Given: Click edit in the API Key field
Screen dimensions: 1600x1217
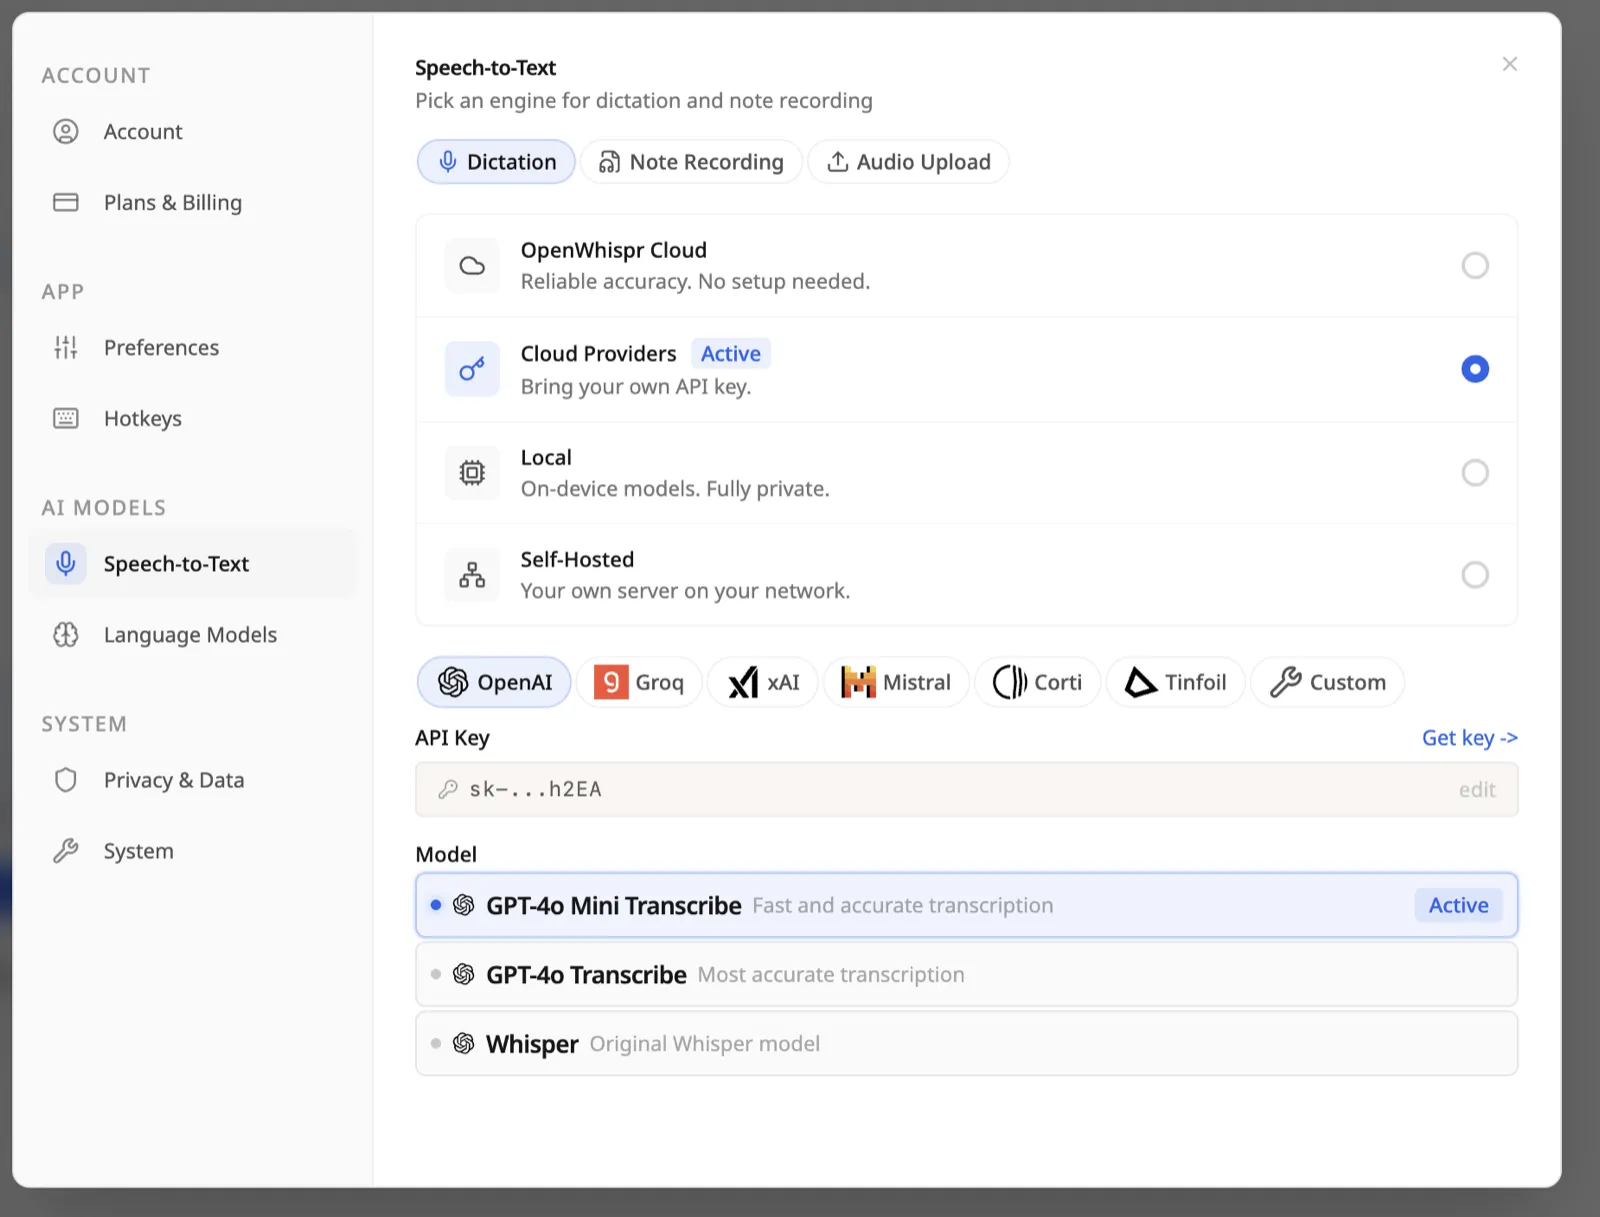Looking at the screenshot, I should tap(1477, 790).
